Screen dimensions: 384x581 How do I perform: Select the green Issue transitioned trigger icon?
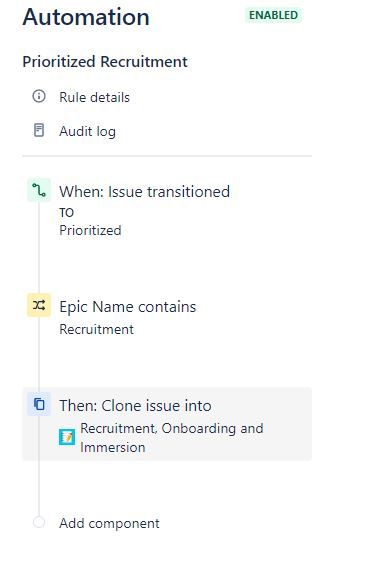coord(39,190)
